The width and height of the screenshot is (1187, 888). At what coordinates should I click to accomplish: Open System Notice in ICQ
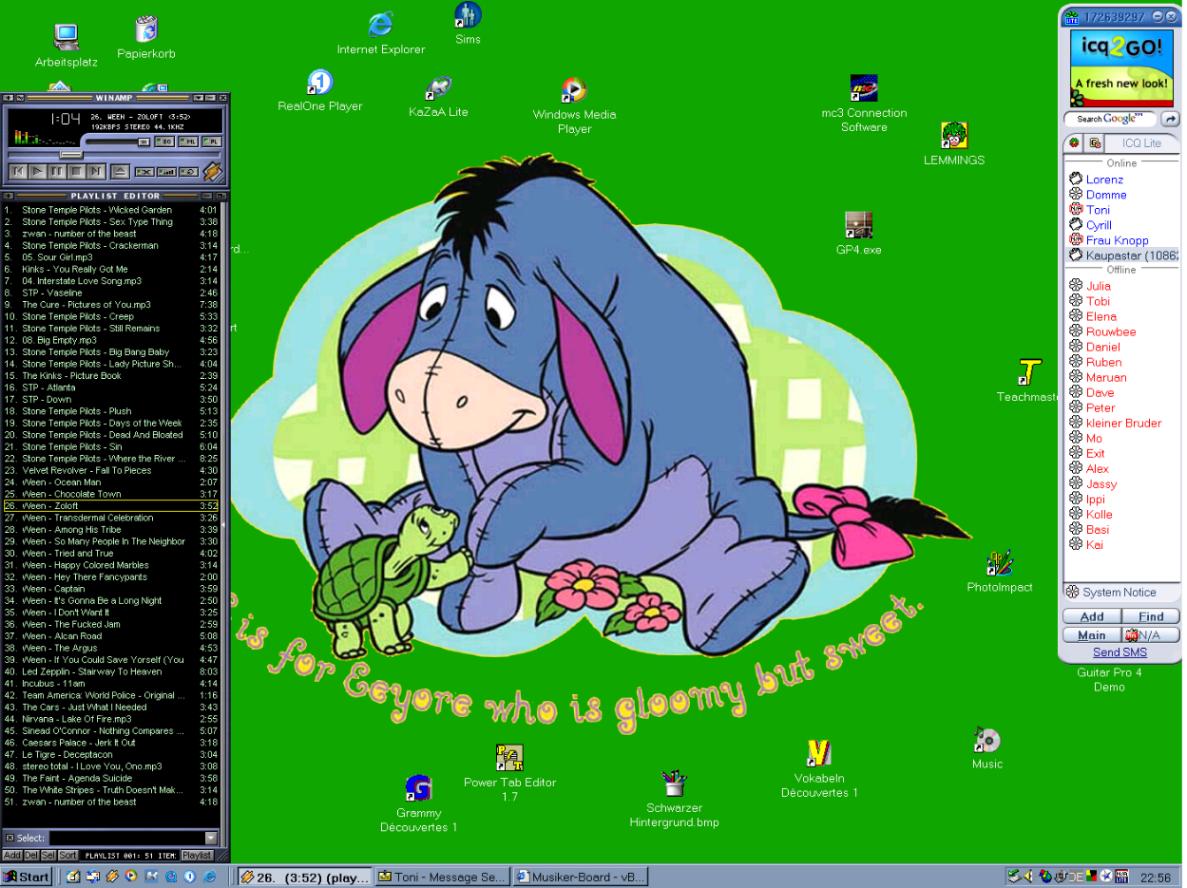[1119, 592]
